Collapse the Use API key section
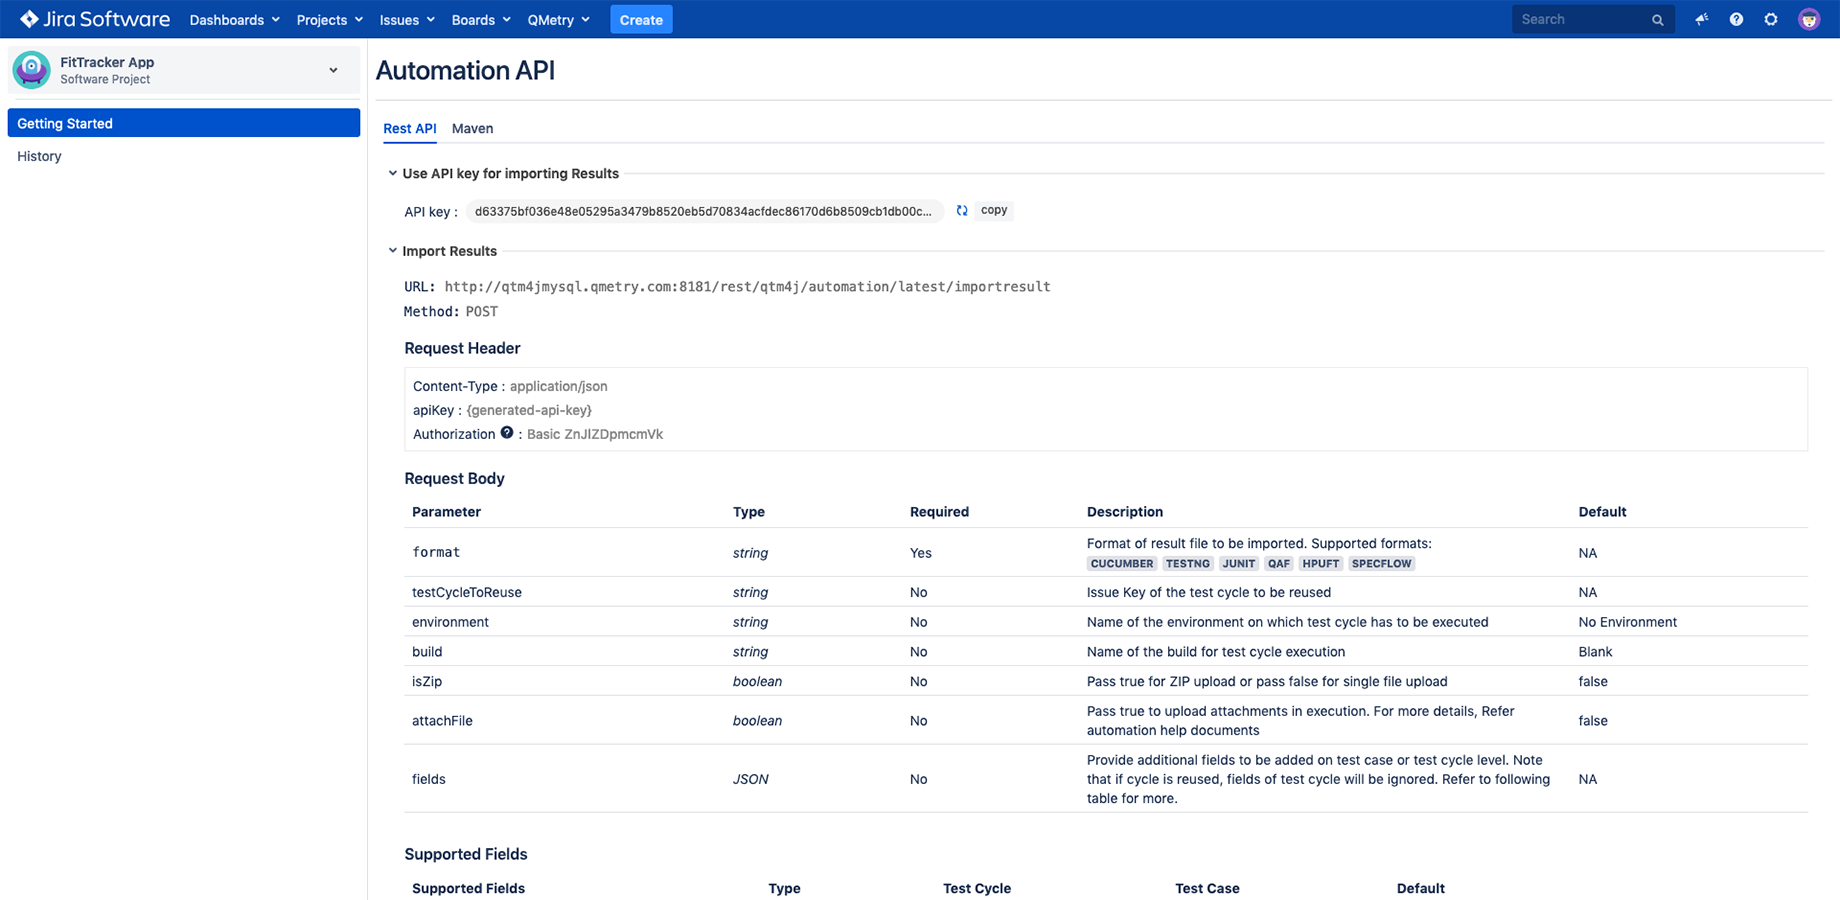This screenshot has width=1840, height=900. click(393, 173)
